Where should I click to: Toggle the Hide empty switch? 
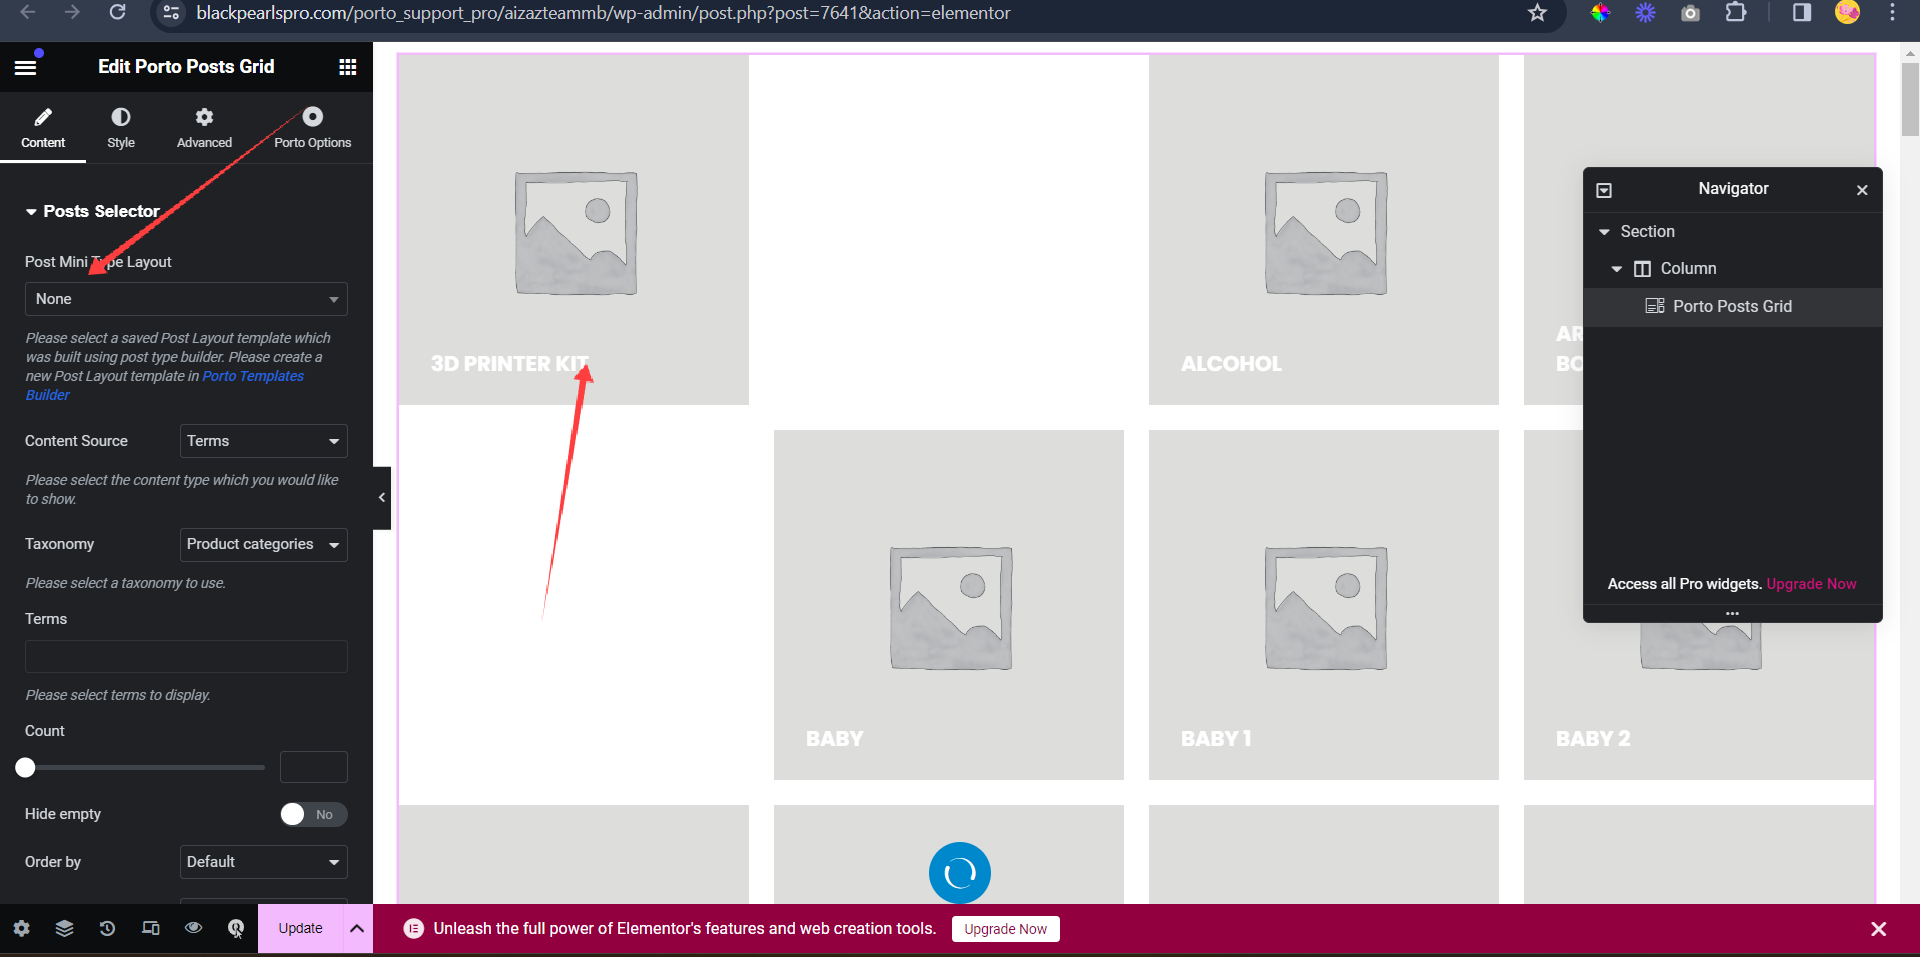point(313,814)
